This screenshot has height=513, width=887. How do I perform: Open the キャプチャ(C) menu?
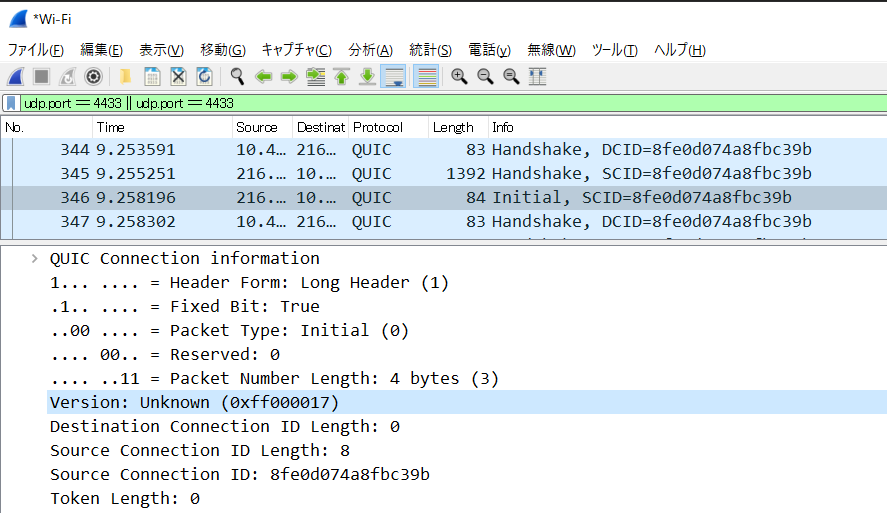296,50
